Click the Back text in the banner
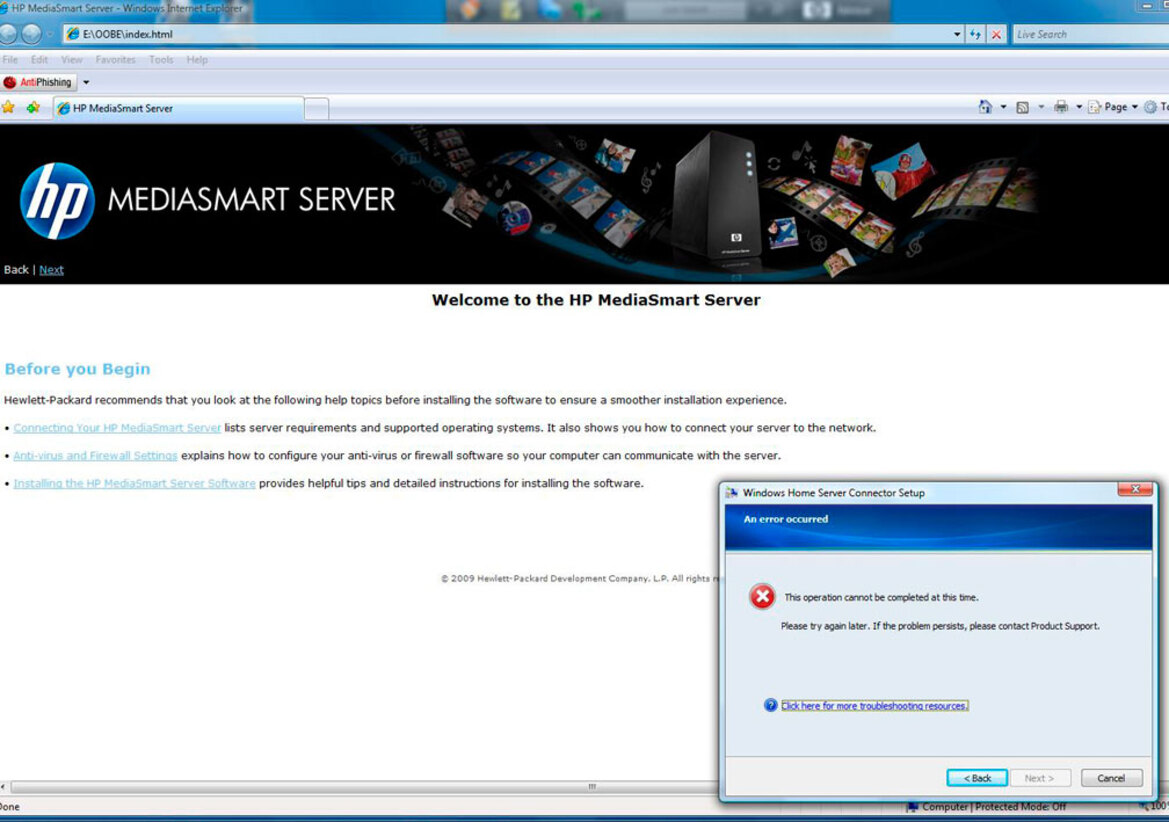 point(16,270)
